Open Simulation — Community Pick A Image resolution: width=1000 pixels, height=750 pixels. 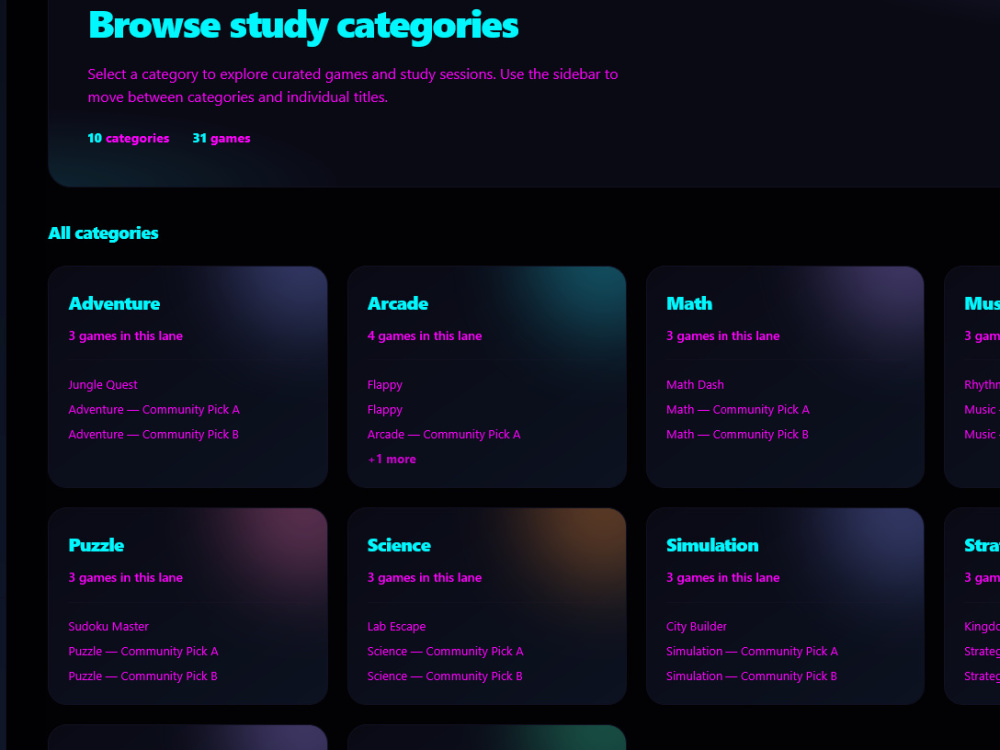pyautogui.click(x=752, y=651)
